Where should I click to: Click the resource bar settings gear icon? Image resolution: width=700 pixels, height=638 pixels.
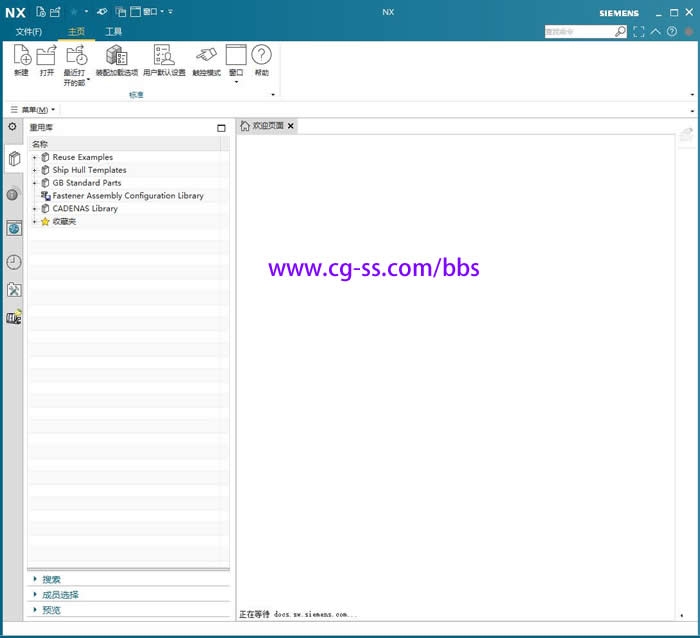[x=12, y=127]
